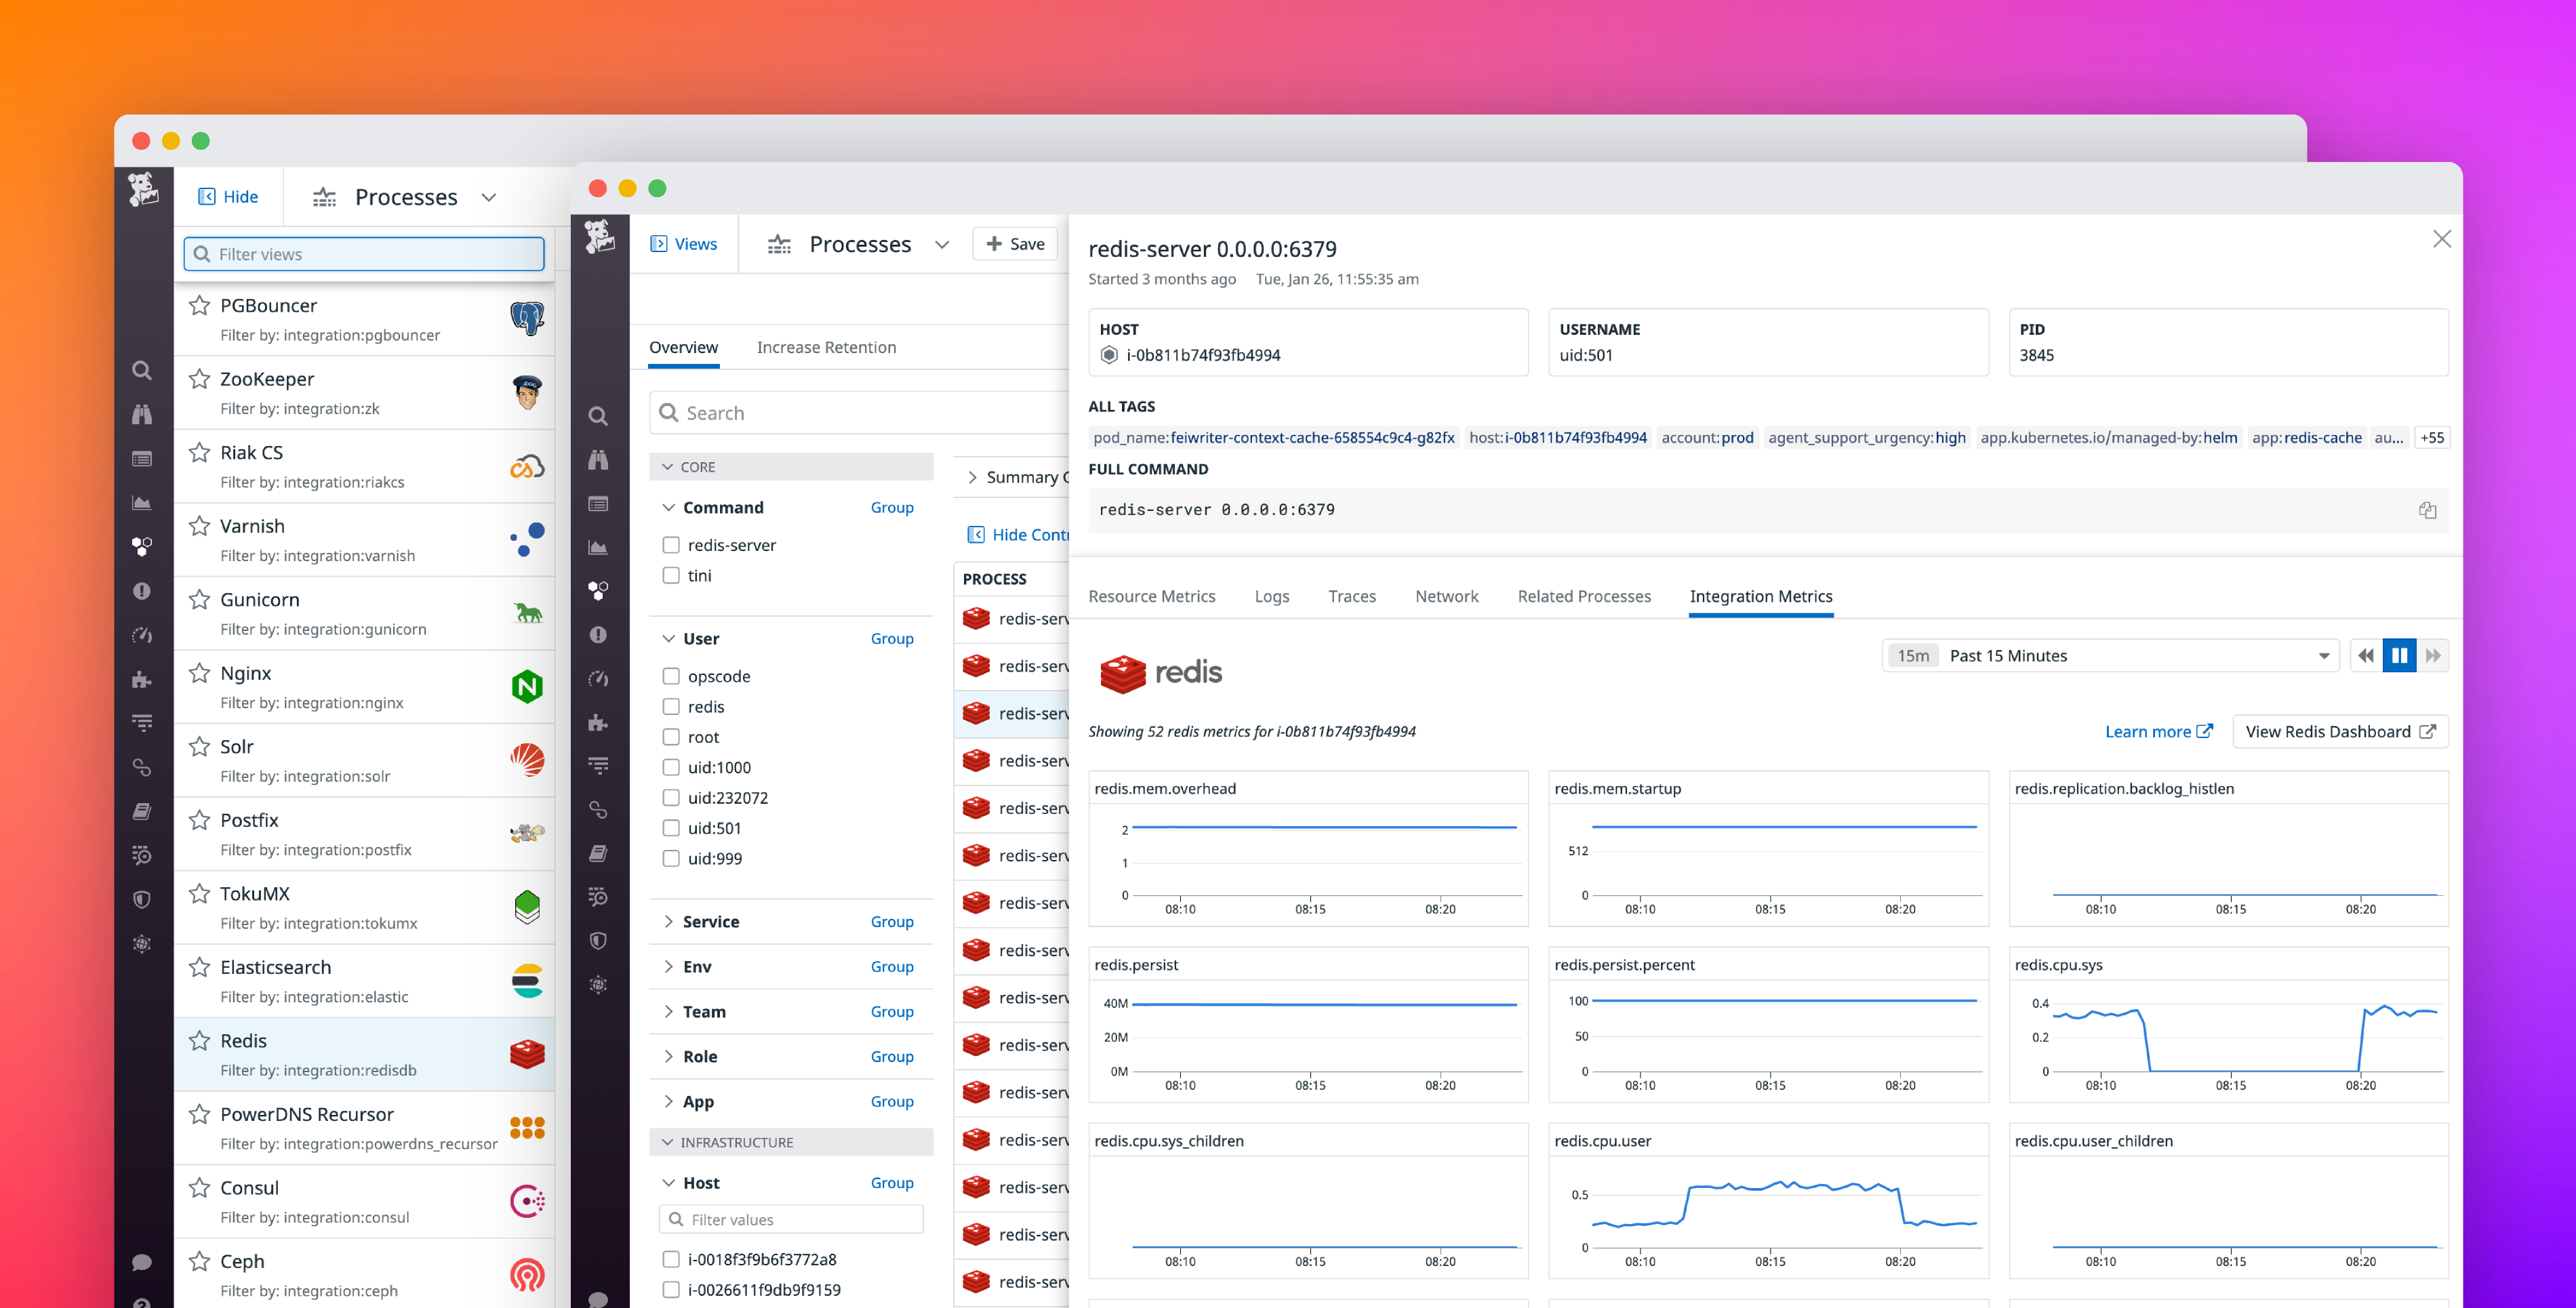This screenshot has height=1308, width=2576.
Task: Open the Increase Retention tab
Action: pyautogui.click(x=826, y=347)
